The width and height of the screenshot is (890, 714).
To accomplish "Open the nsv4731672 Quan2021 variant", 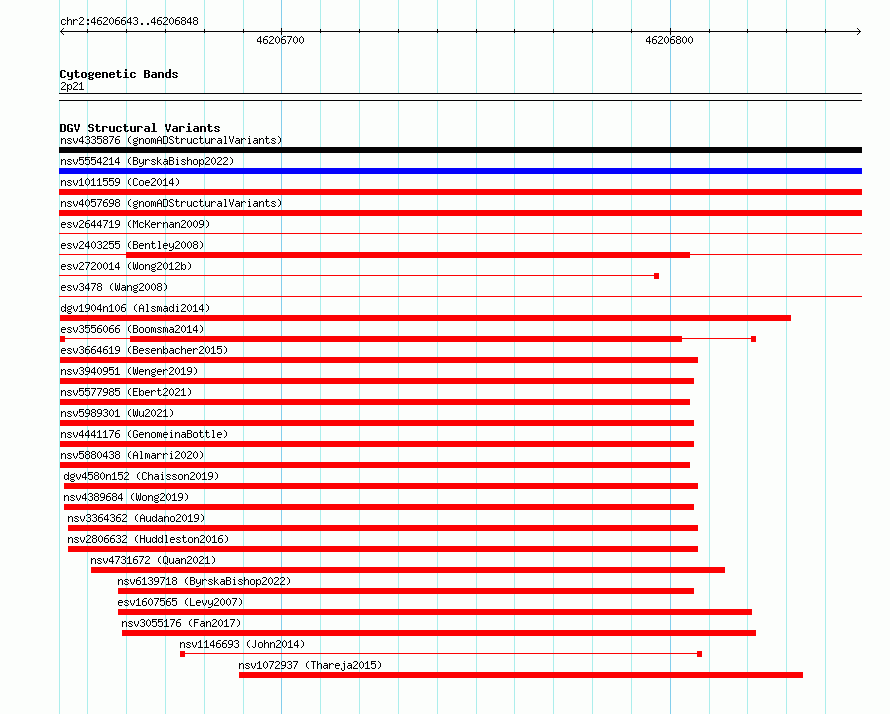I will click(x=153, y=560).
